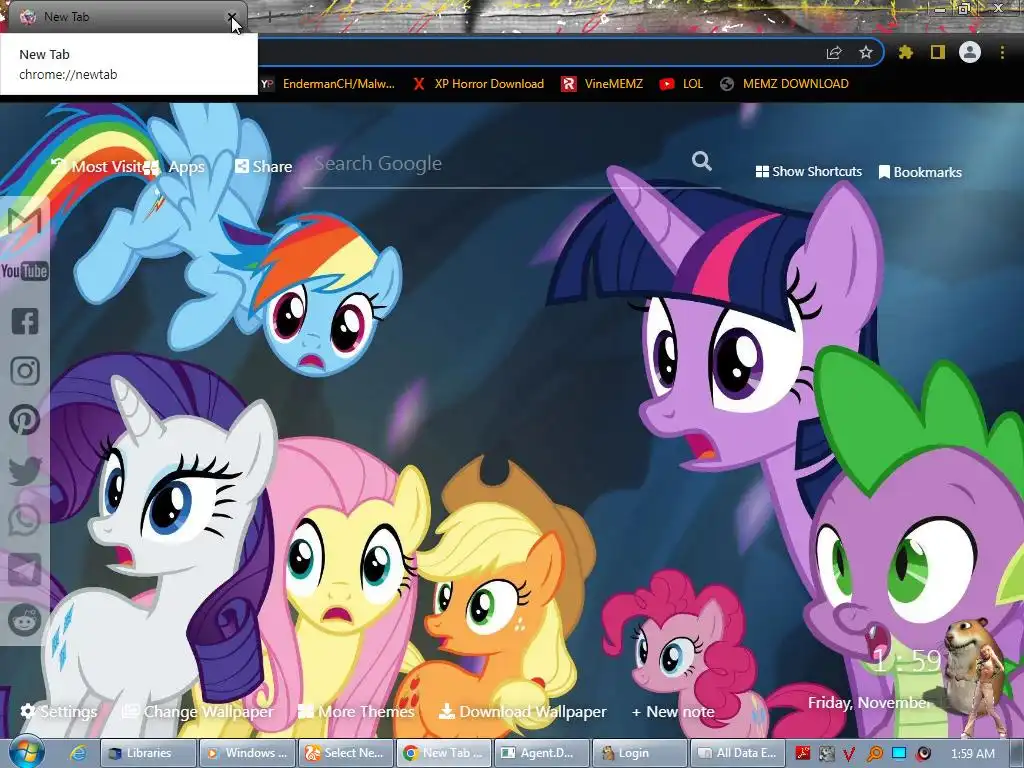Switch to the Select Ne... taskbar window

(345, 753)
